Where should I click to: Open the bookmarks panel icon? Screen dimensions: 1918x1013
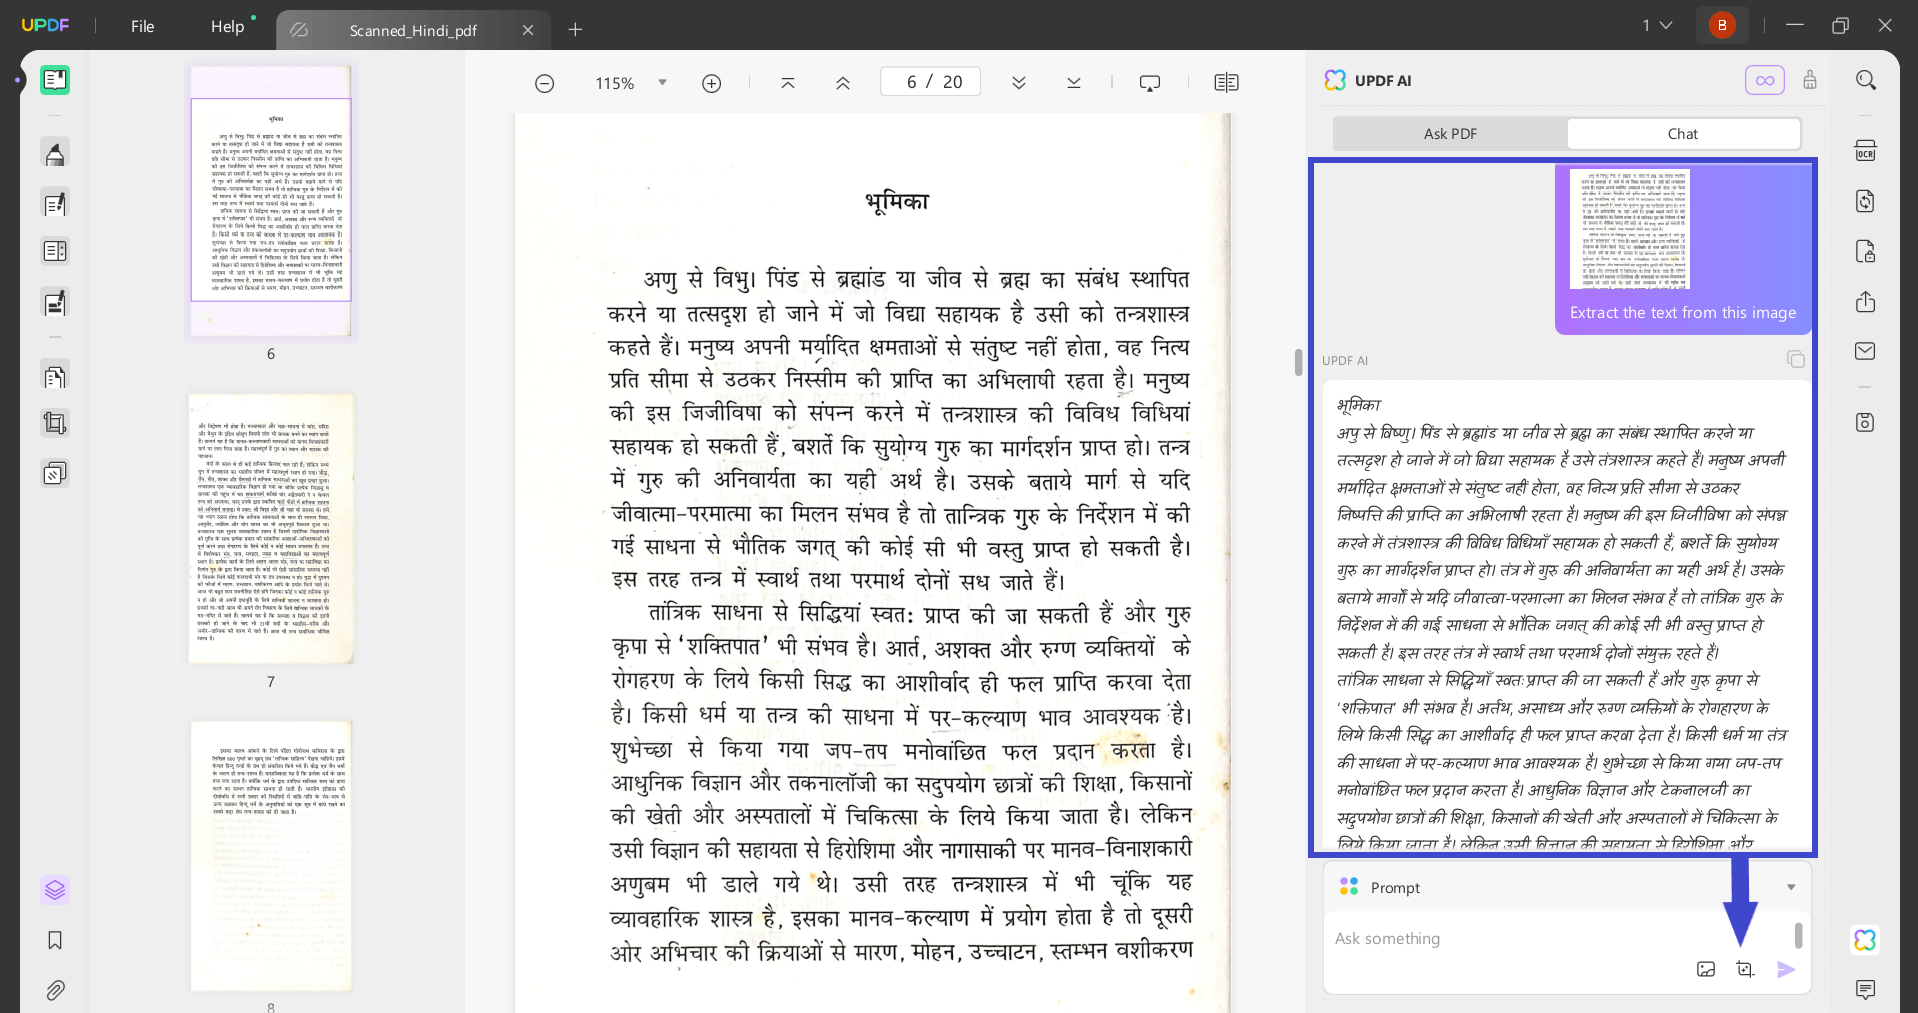pos(55,940)
